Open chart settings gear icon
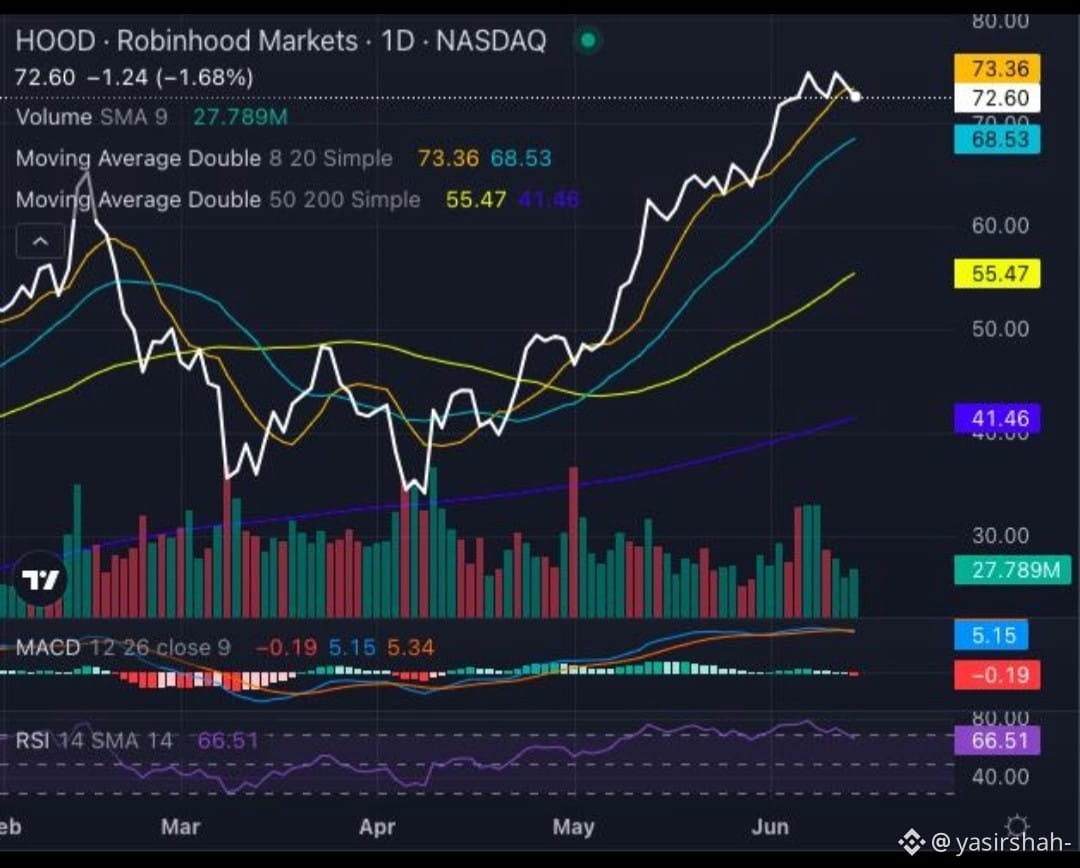Screen dimensions: 1080x868 click(x=1017, y=825)
